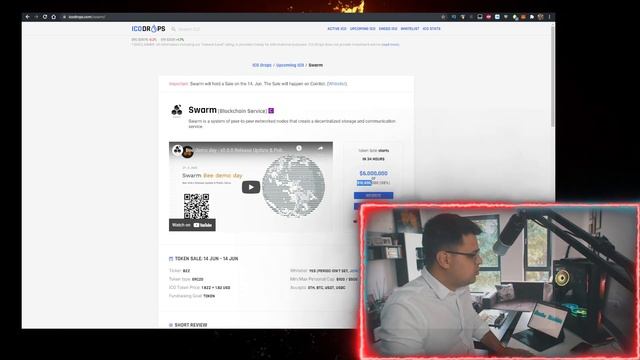640x360 pixels.
Task: Click the icodrops.com address bar
Action: click(x=249, y=17)
